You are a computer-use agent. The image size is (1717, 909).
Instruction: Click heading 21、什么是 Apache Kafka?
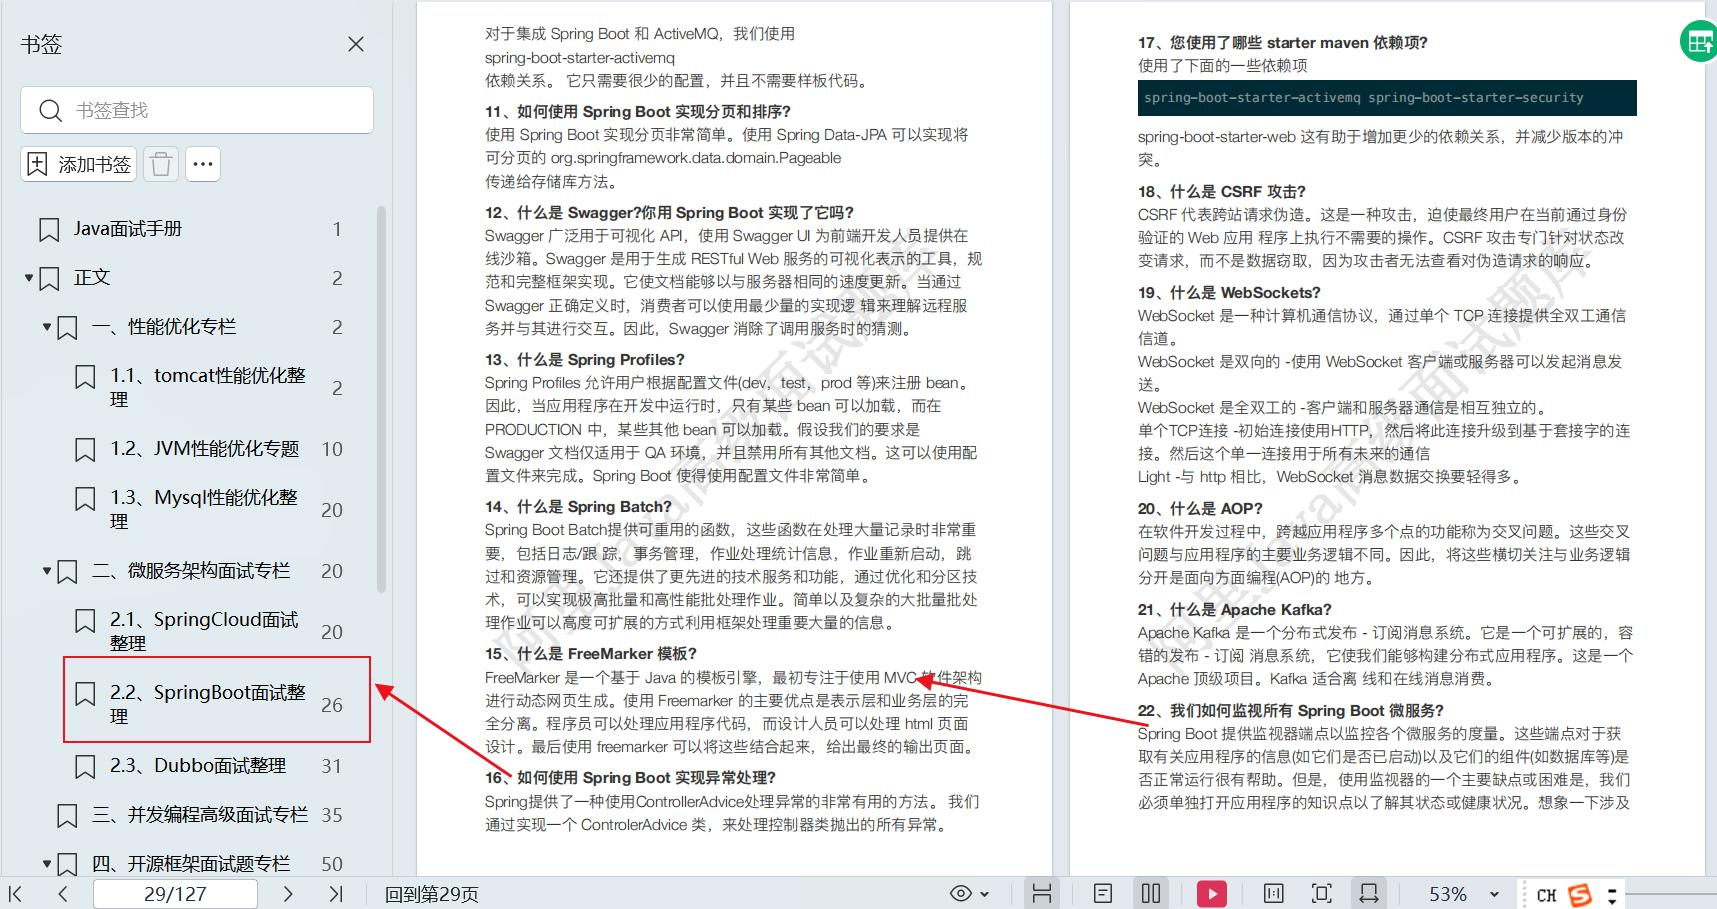(1235, 610)
